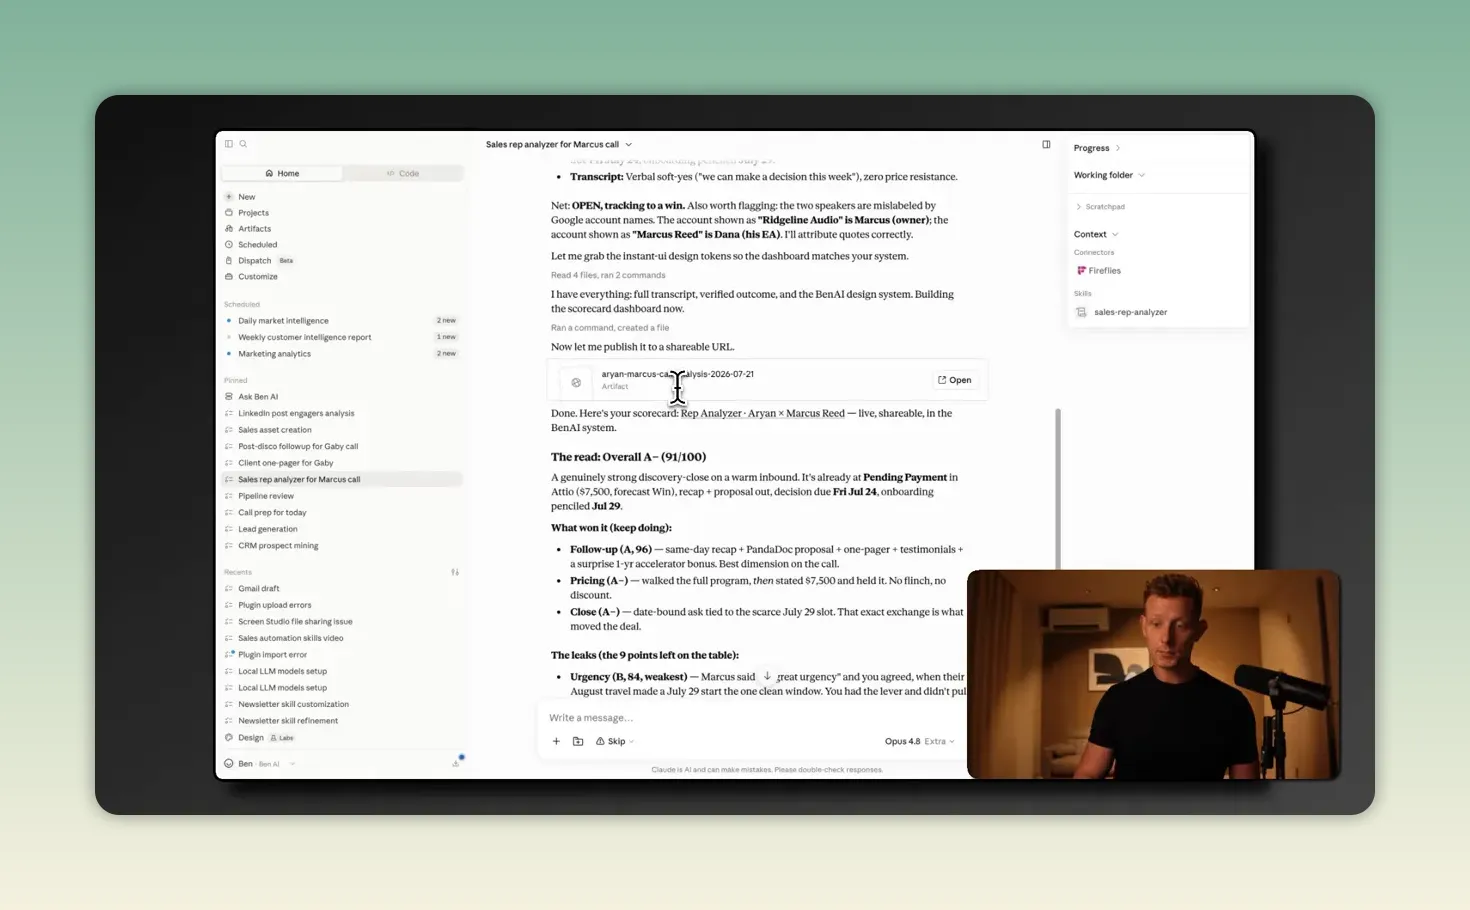Open the Artifacts section
This screenshot has width=1470, height=910.
[x=254, y=229]
